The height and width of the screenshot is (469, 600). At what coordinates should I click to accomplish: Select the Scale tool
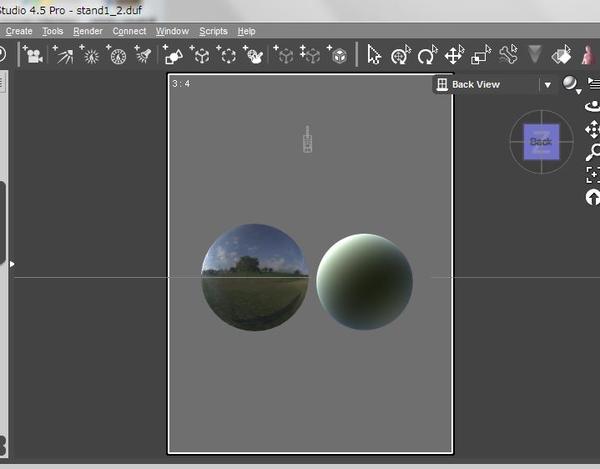481,55
